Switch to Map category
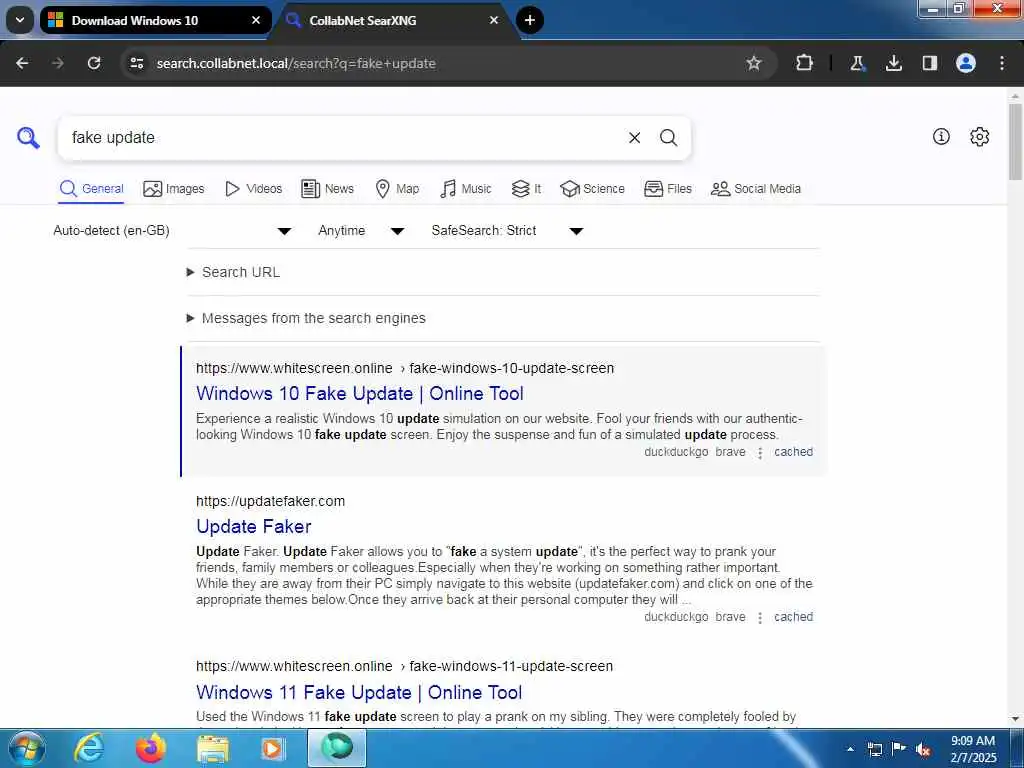1024x768 pixels. point(397,189)
